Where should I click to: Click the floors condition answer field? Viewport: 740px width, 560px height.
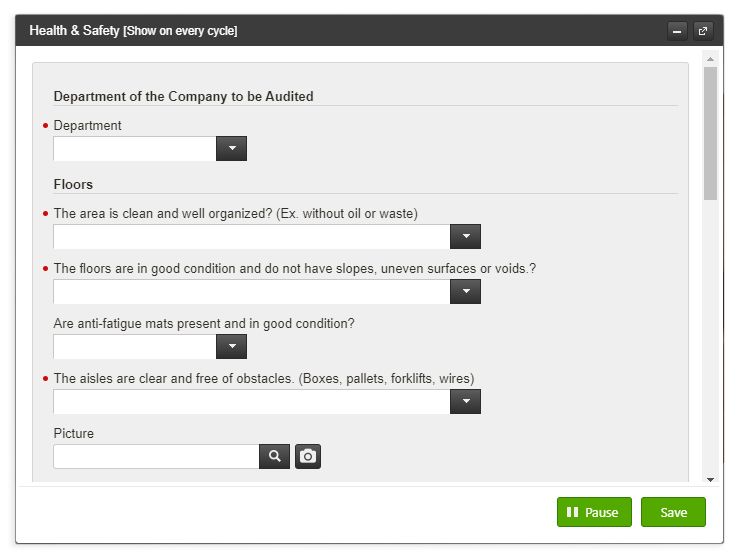point(252,292)
